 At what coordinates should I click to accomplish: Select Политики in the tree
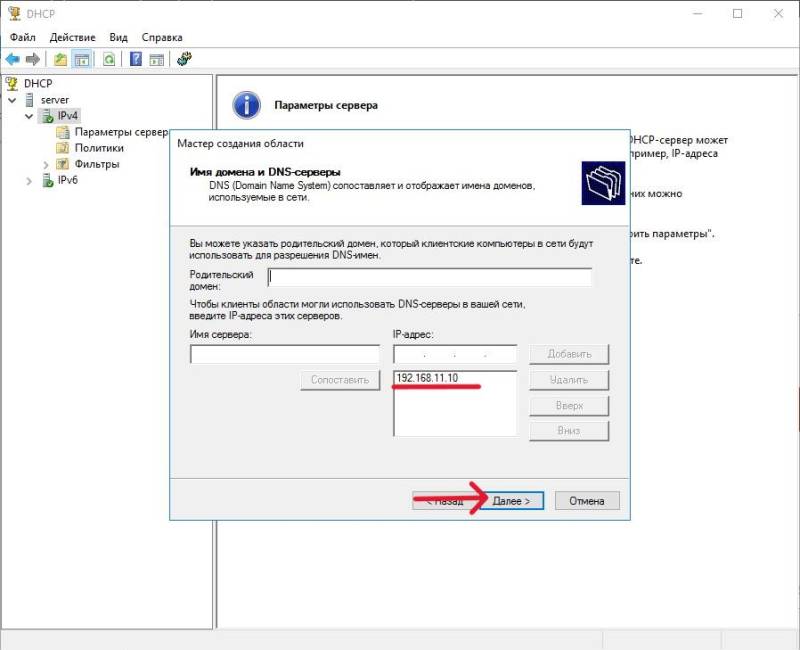coord(99,148)
